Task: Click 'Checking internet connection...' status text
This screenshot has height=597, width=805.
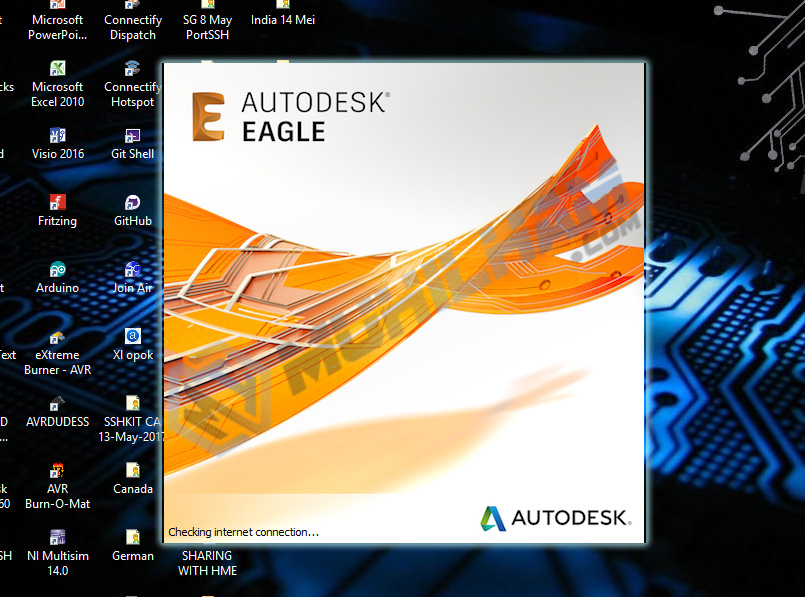Action: [x=243, y=532]
